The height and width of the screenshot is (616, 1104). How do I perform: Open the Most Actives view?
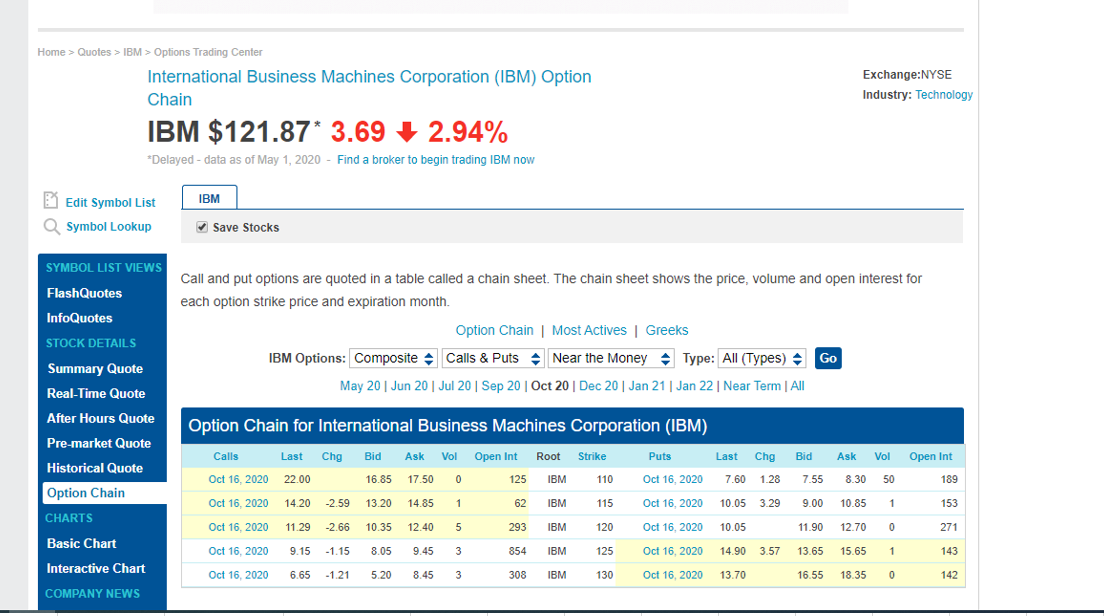click(589, 330)
